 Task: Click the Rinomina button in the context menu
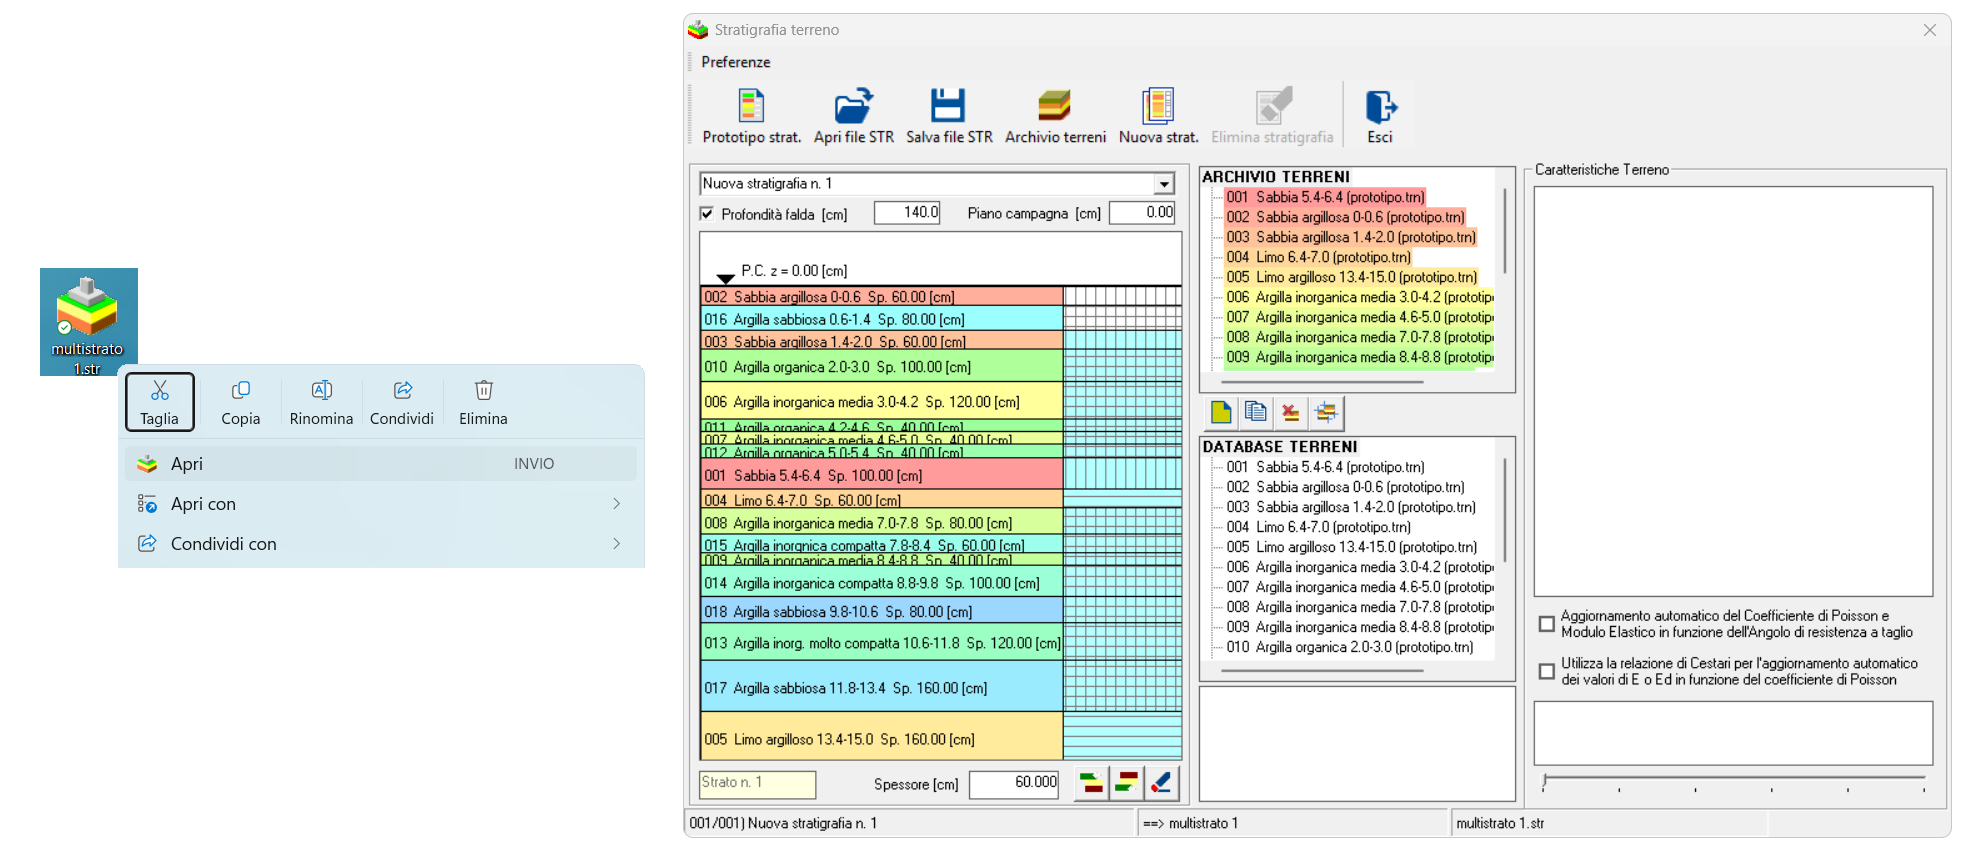click(321, 402)
